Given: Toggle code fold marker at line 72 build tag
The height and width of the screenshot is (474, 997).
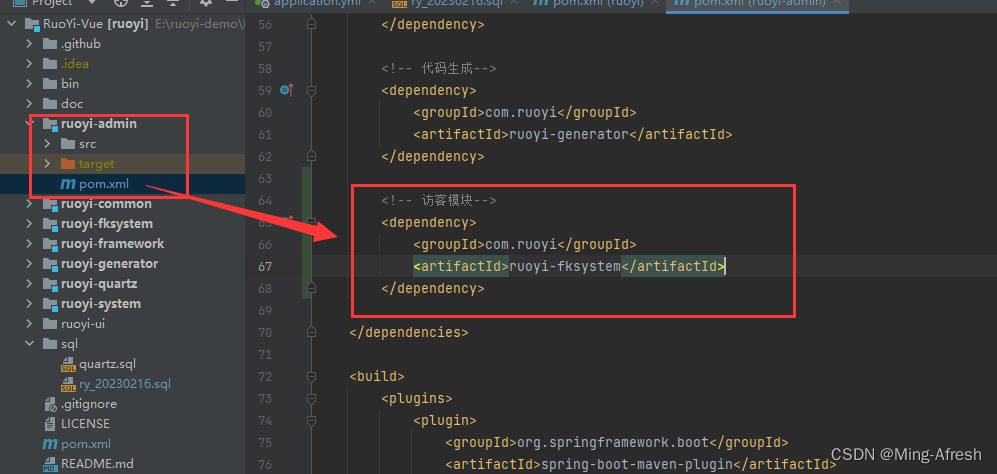Looking at the screenshot, I should coord(311,377).
